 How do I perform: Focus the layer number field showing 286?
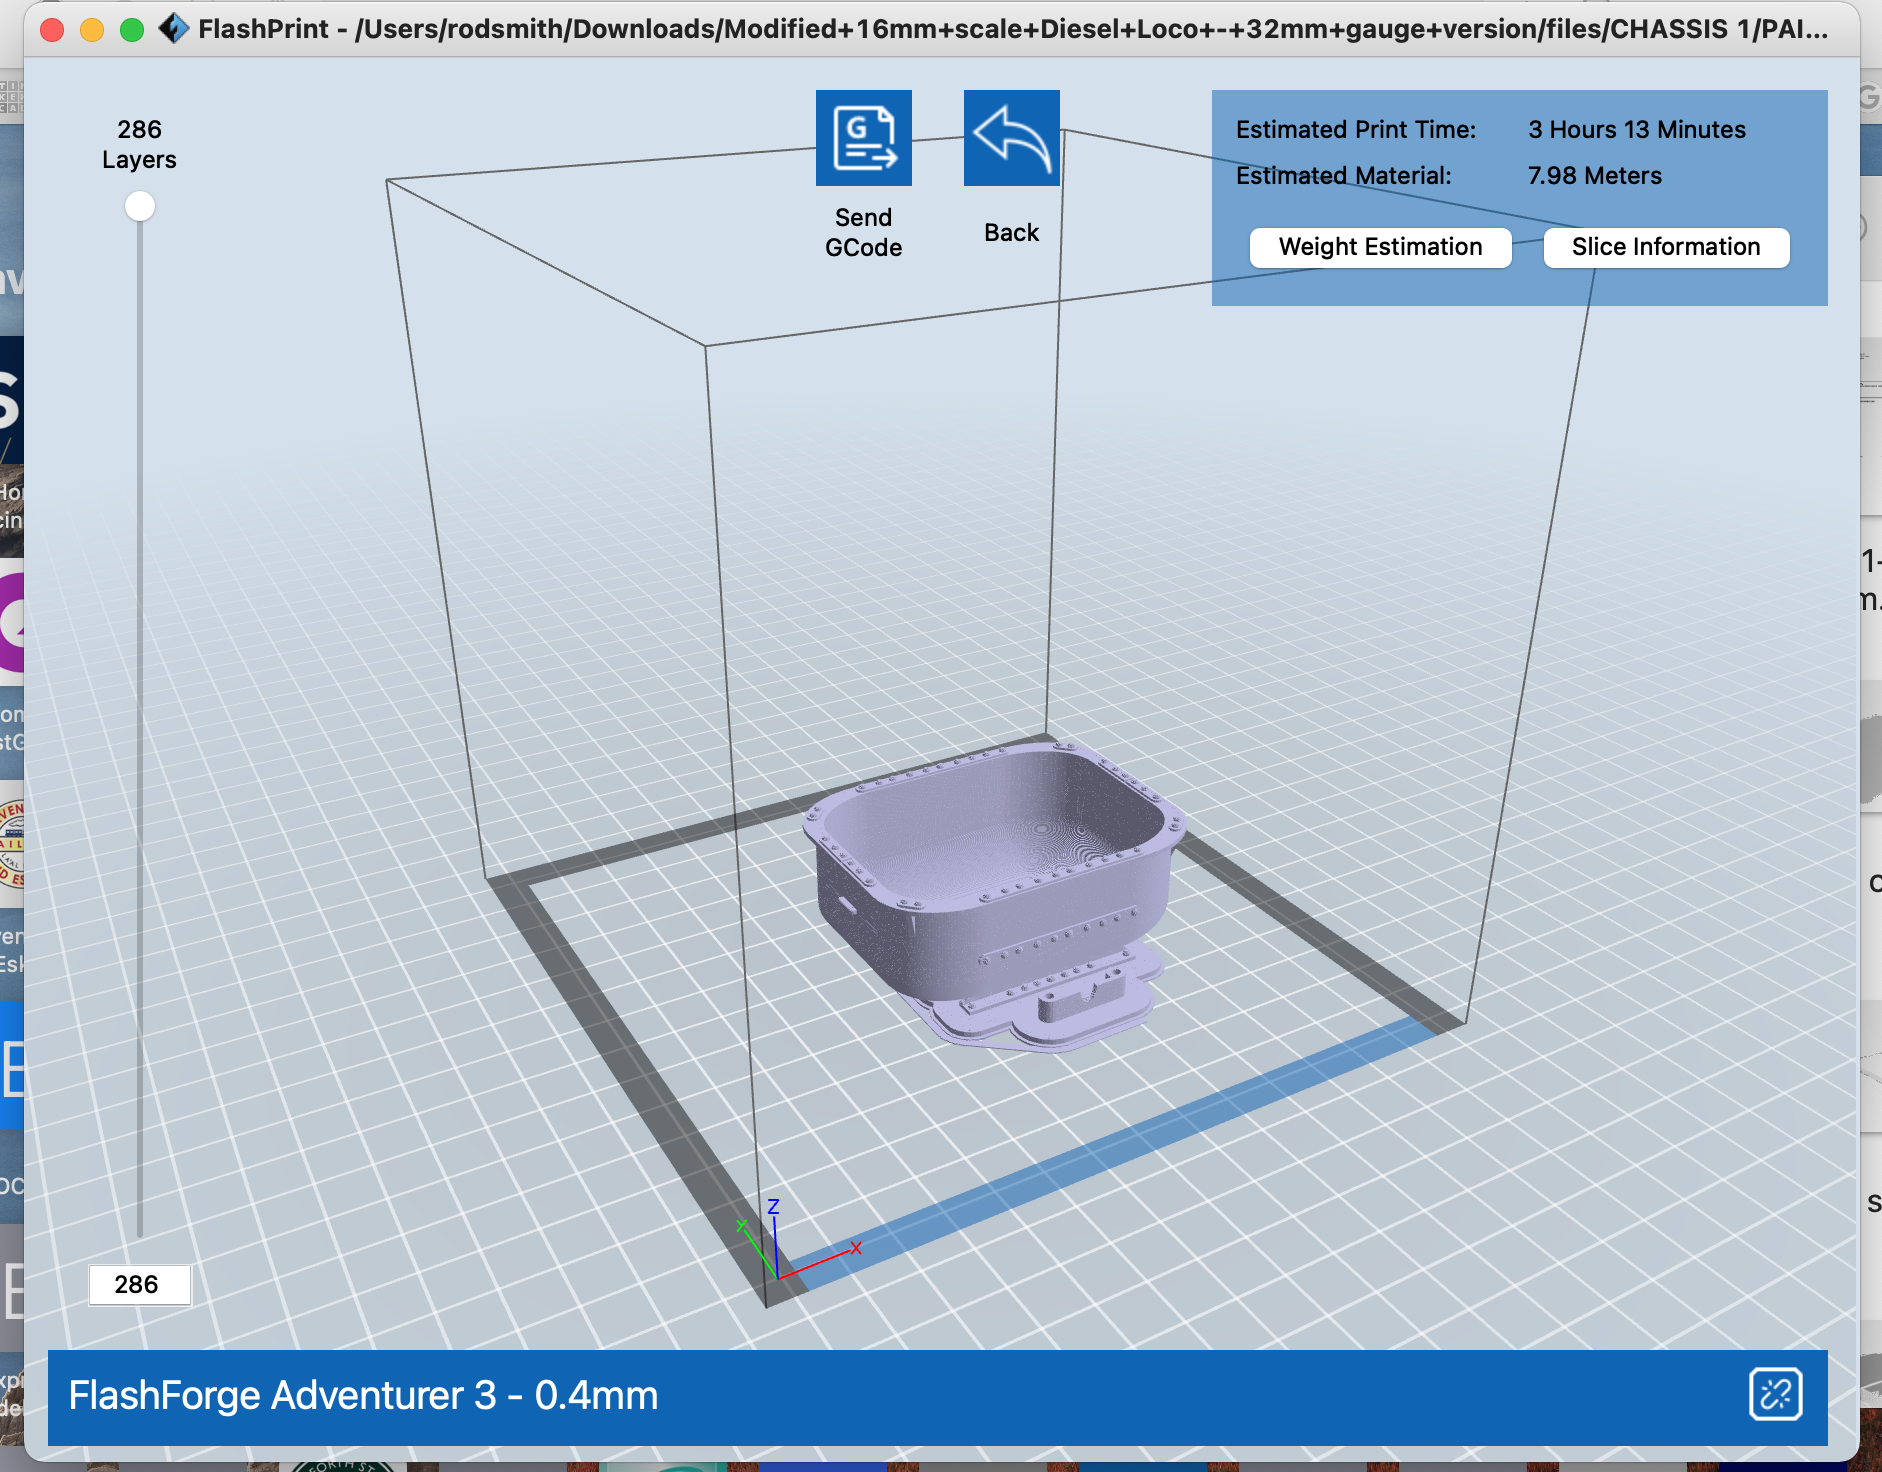[139, 1284]
